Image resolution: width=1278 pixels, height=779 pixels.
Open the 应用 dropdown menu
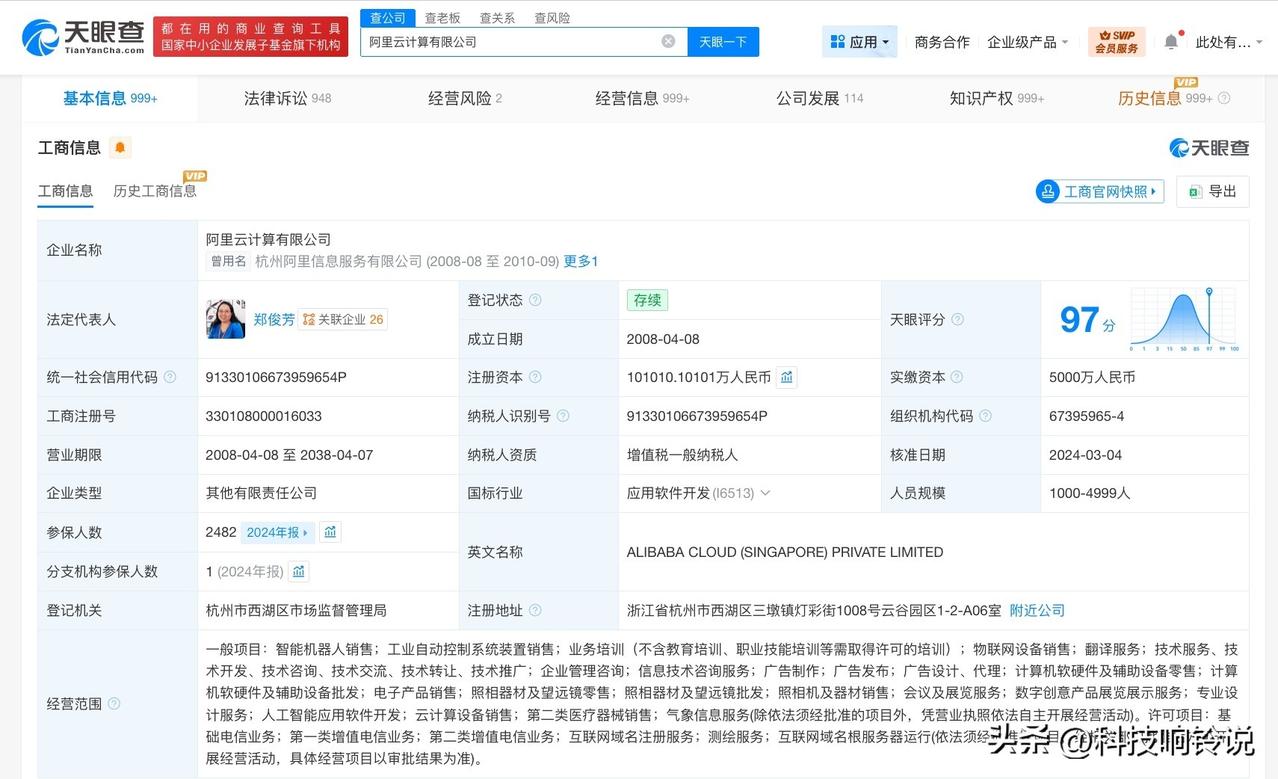point(860,42)
